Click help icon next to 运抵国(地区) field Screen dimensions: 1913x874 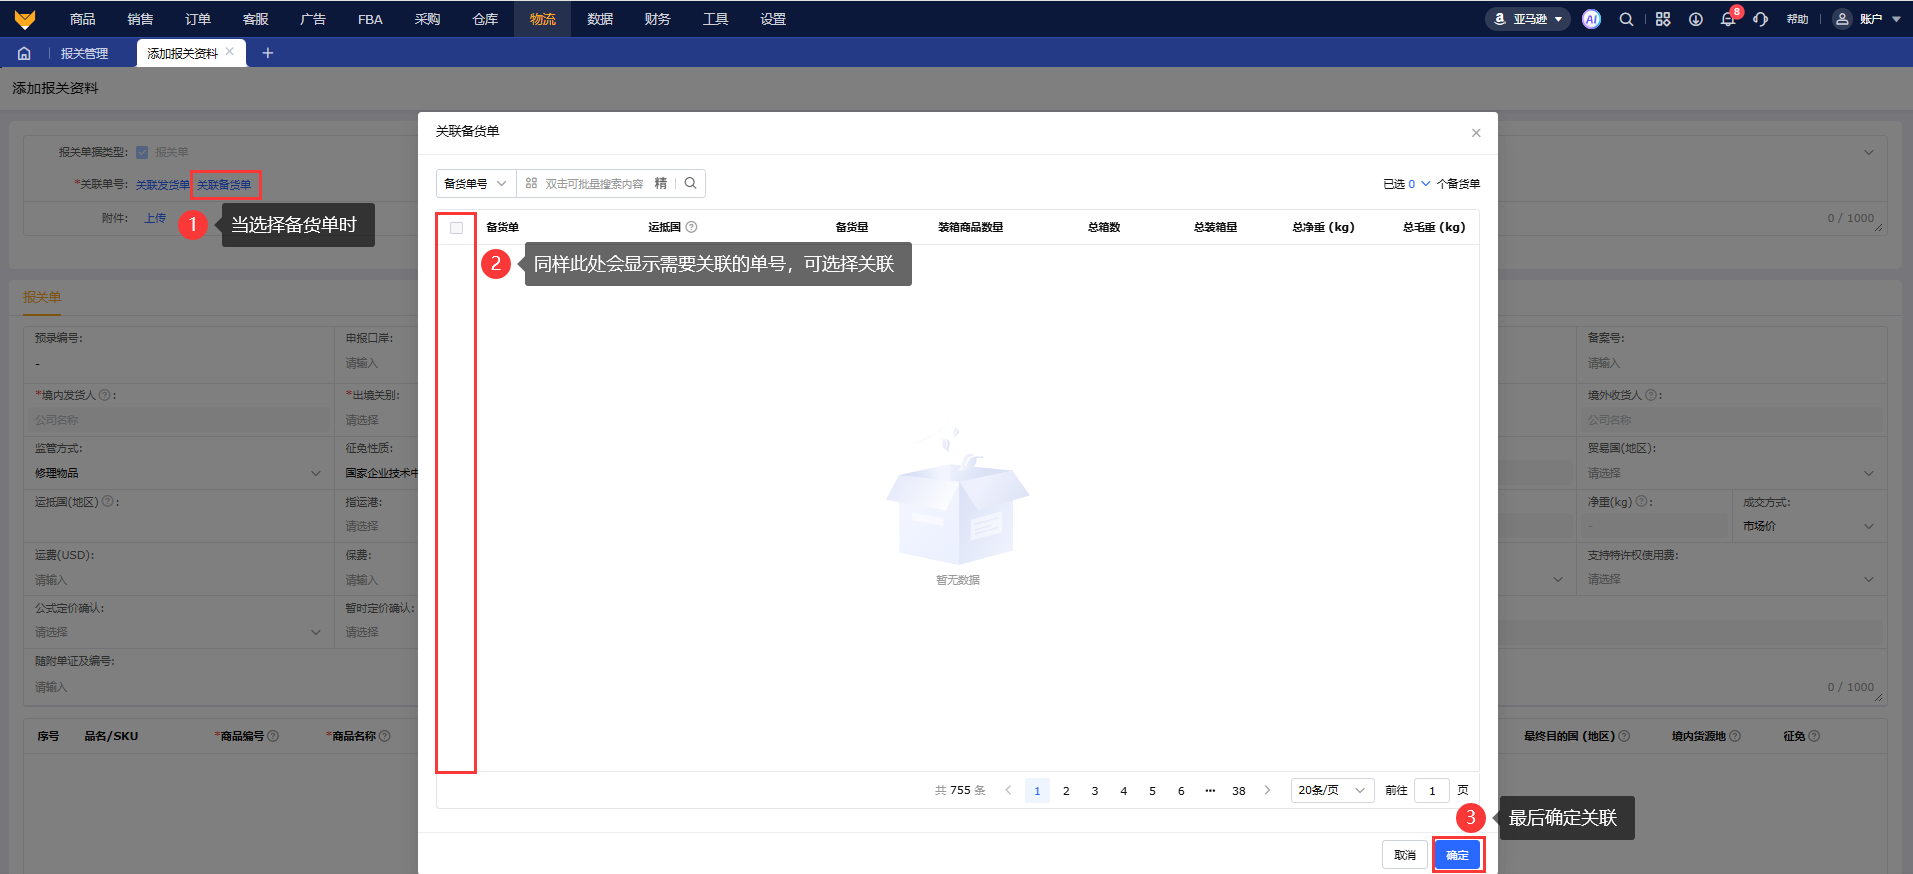tap(108, 502)
